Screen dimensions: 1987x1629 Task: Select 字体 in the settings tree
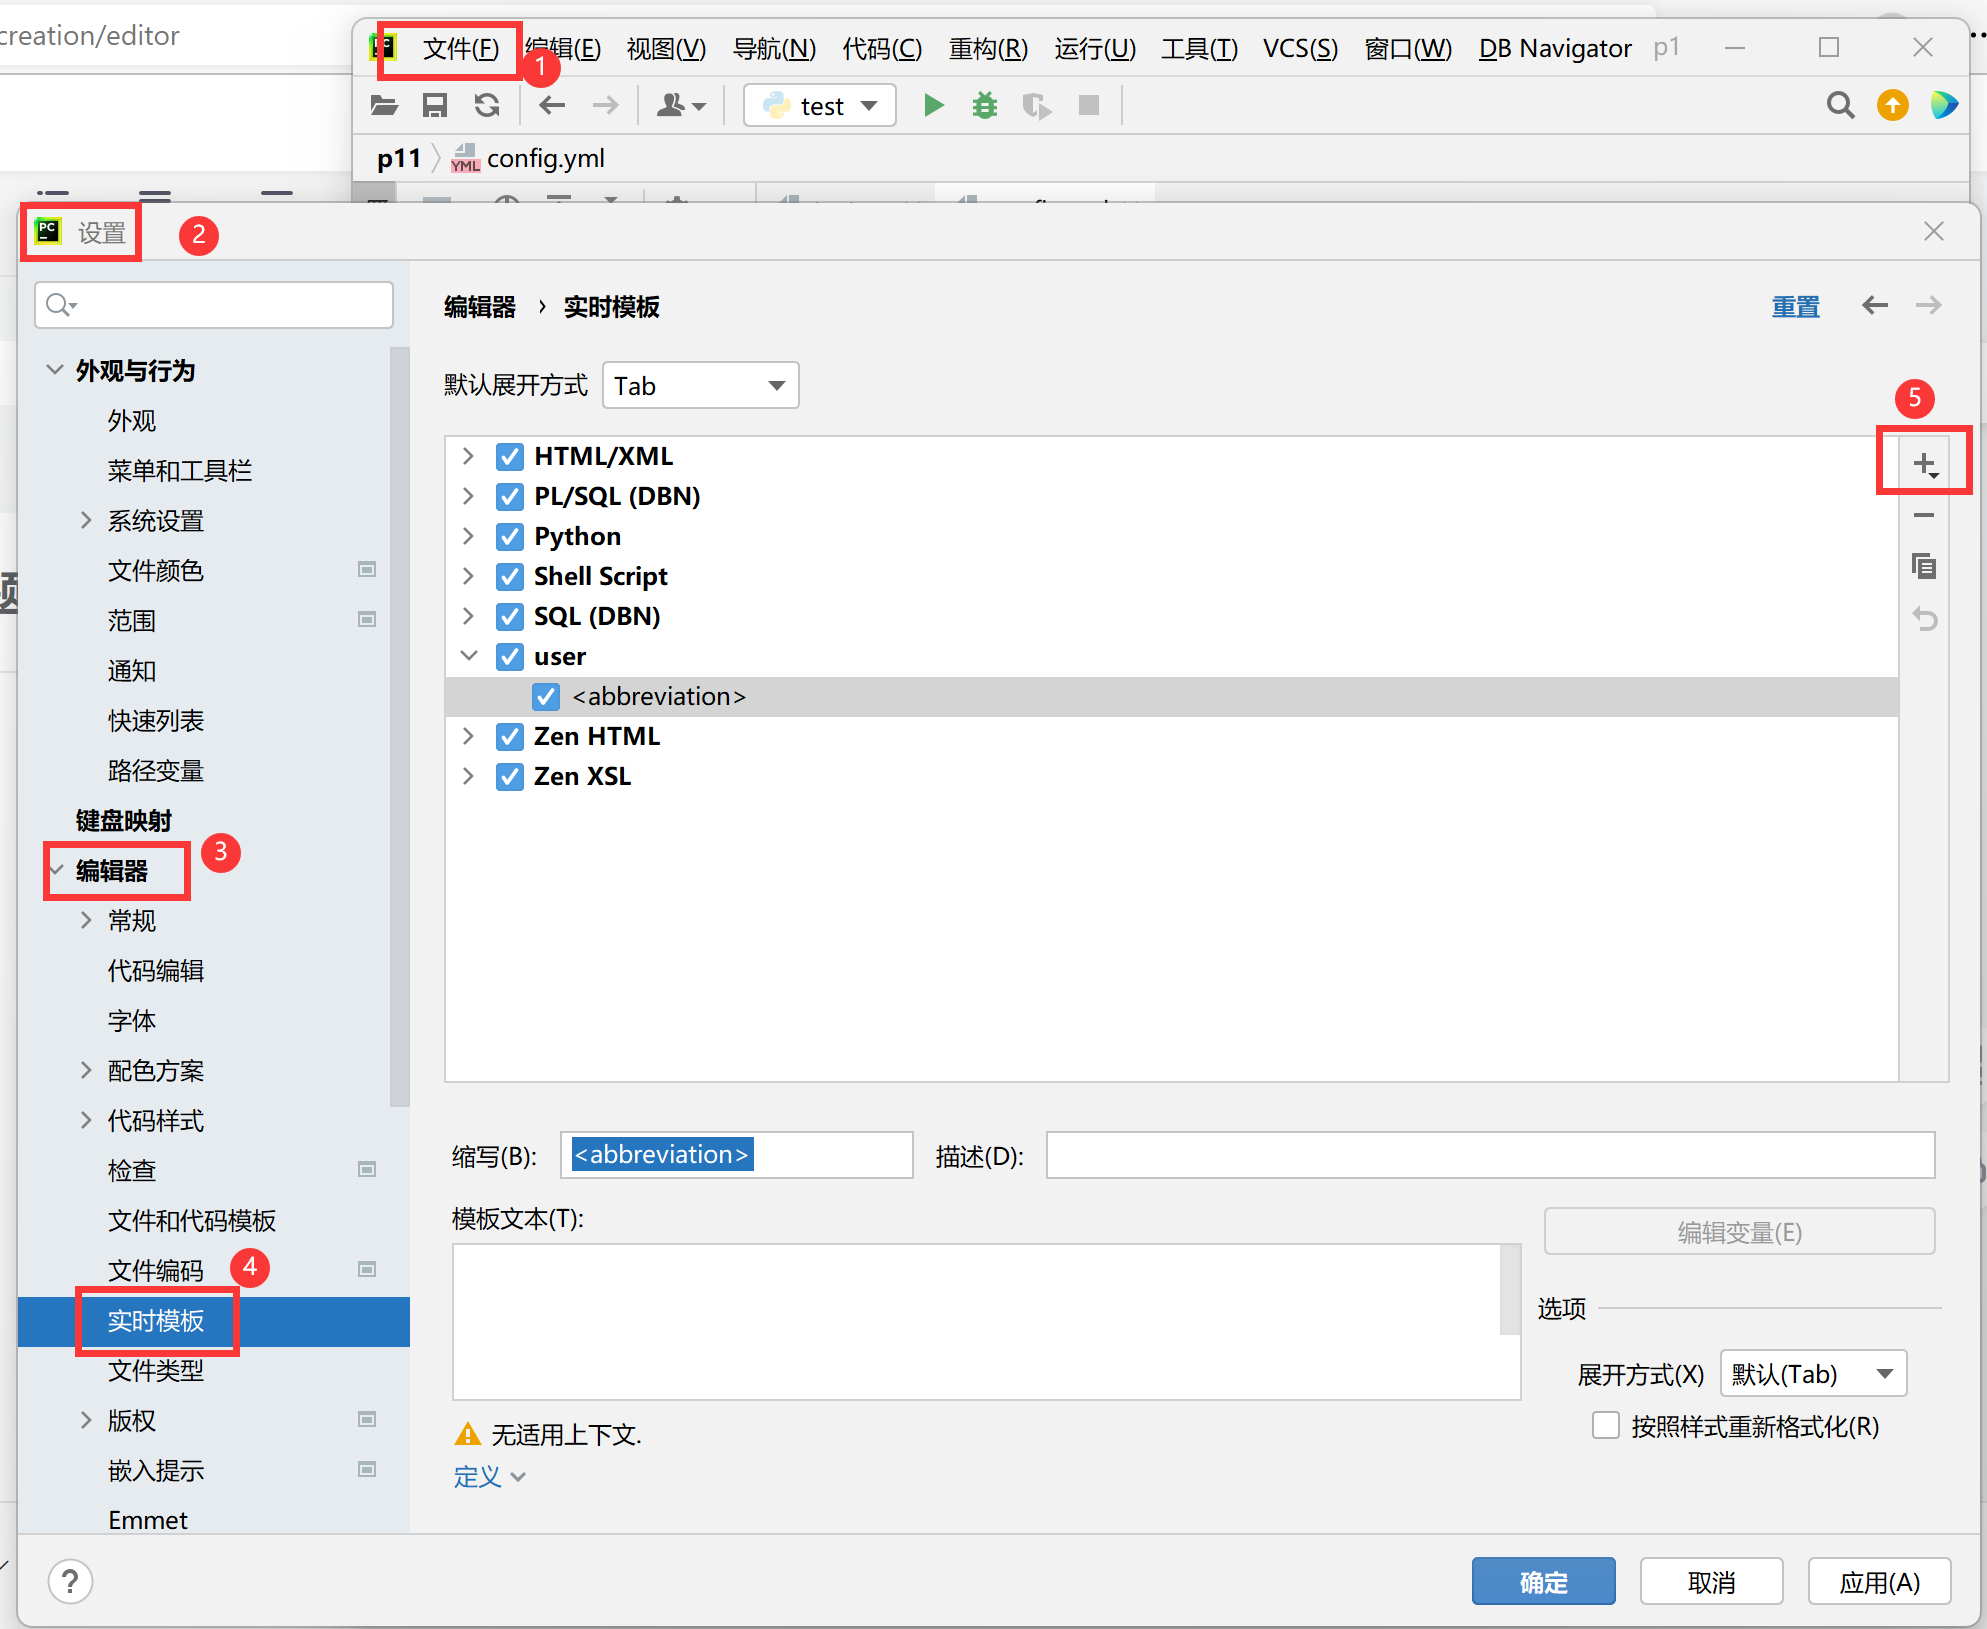coord(132,1021)
